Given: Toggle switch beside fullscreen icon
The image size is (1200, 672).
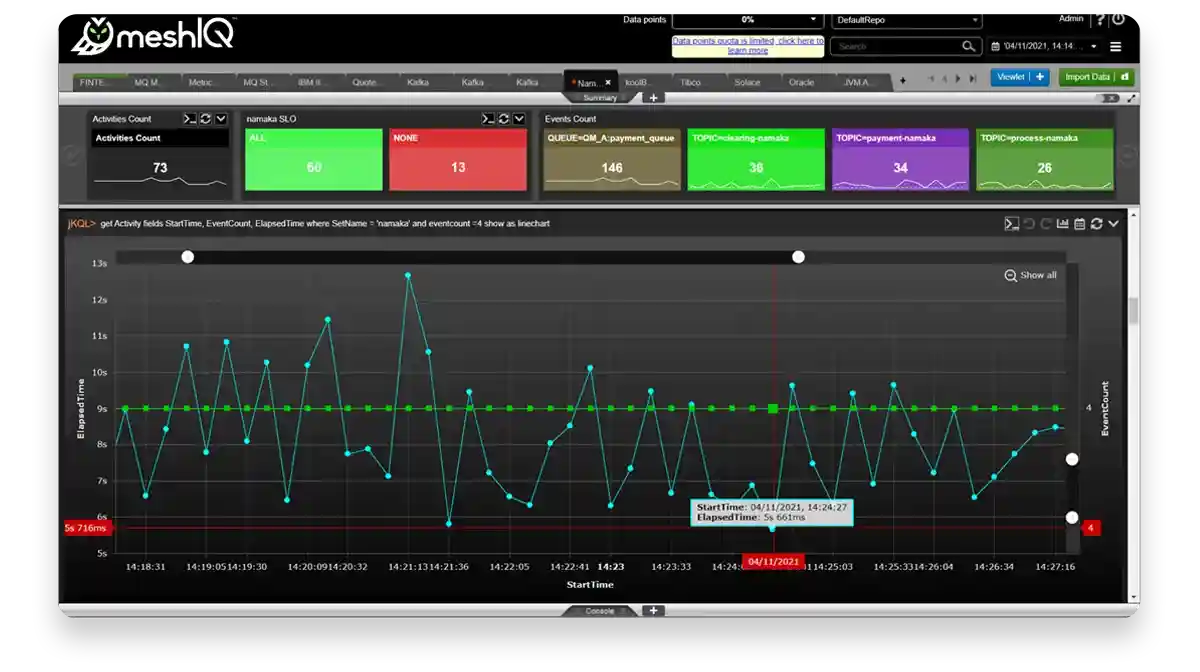Looking at the screenshot, I should click(1107, 98).
